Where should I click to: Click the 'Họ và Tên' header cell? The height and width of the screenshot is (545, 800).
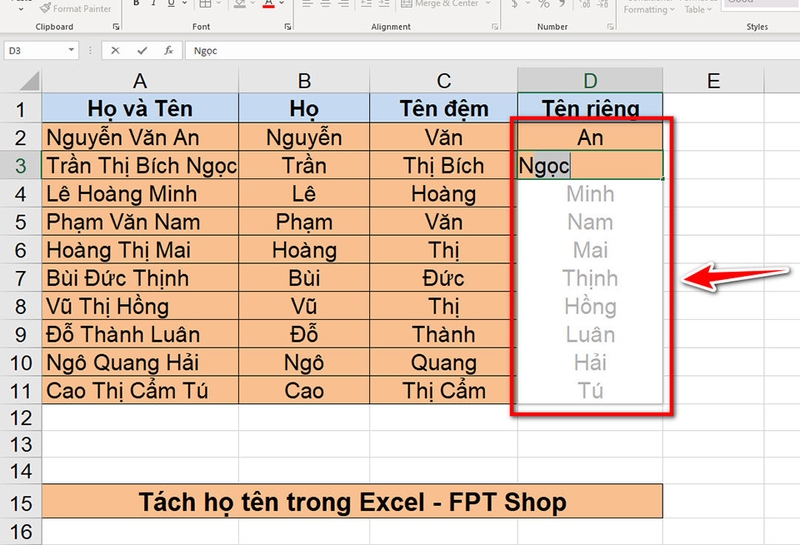pos(140,109)
